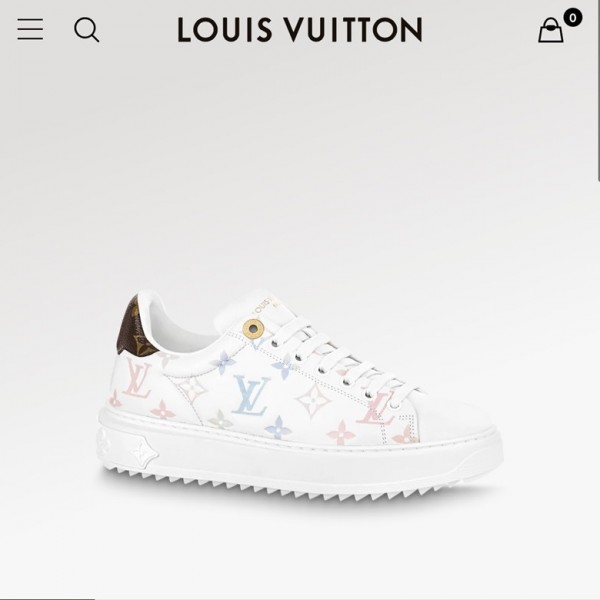The width and height of the screenshot is (600, 600).
Task: Click the cart count badge showing 0
Action: (x=572, y=18)
